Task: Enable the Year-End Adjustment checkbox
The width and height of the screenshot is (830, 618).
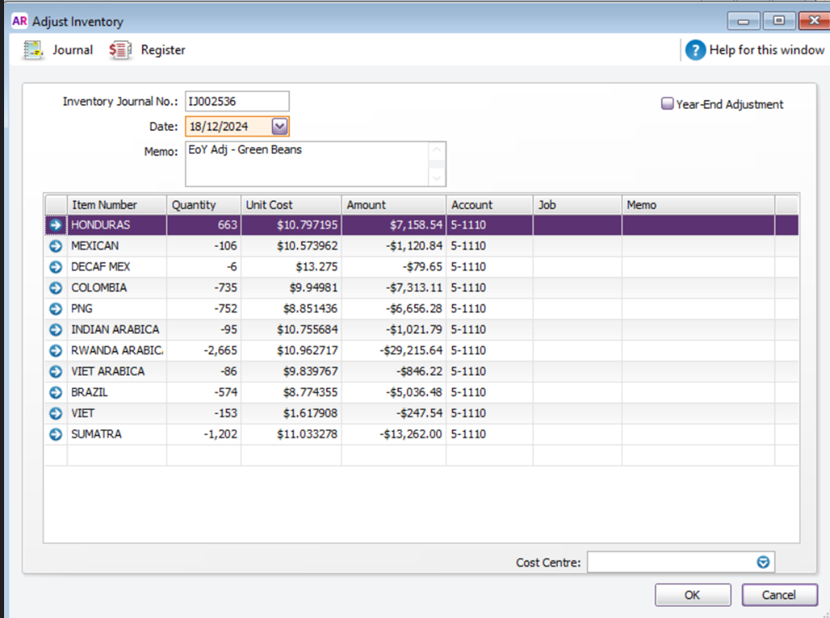Action: pos(667,104)
